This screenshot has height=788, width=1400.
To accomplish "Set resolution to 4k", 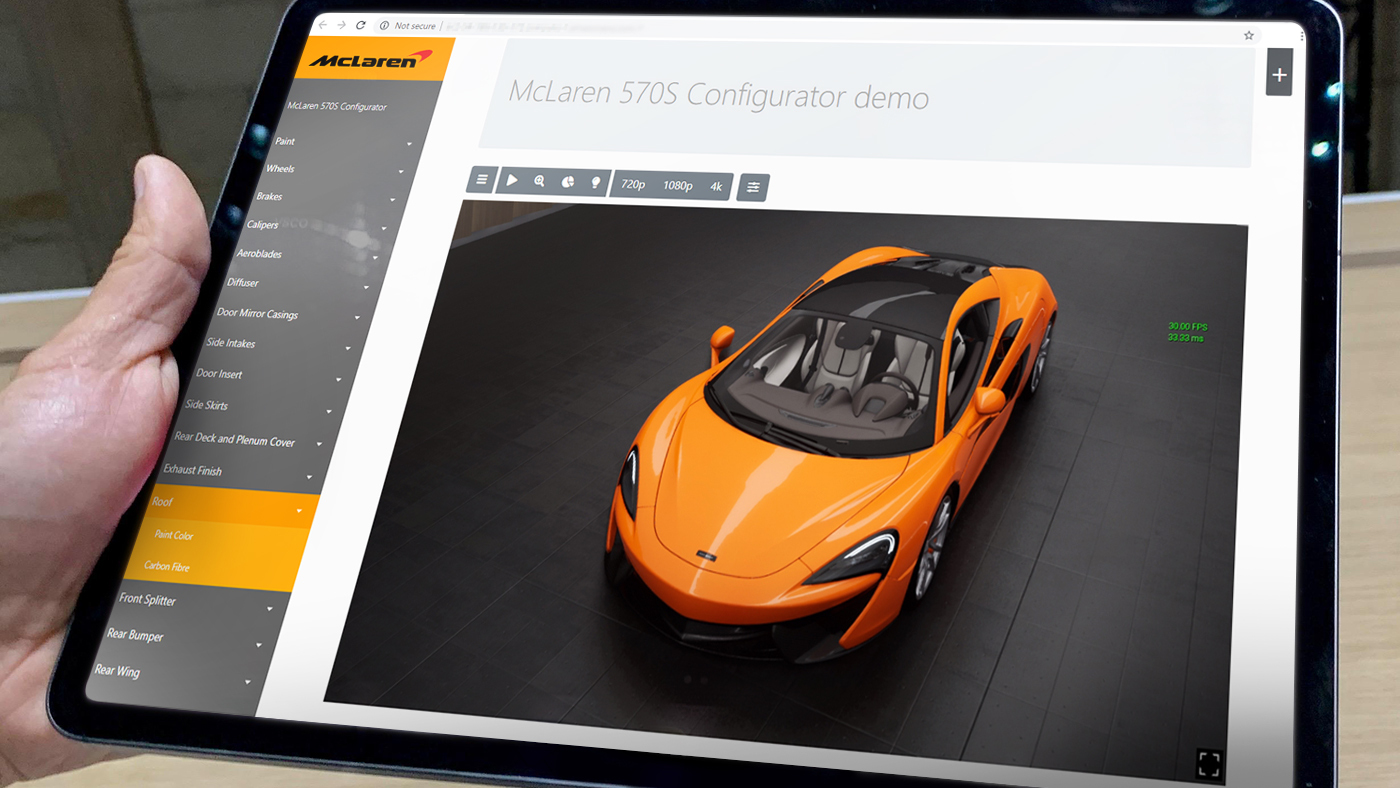I will [x=716, y=186].
